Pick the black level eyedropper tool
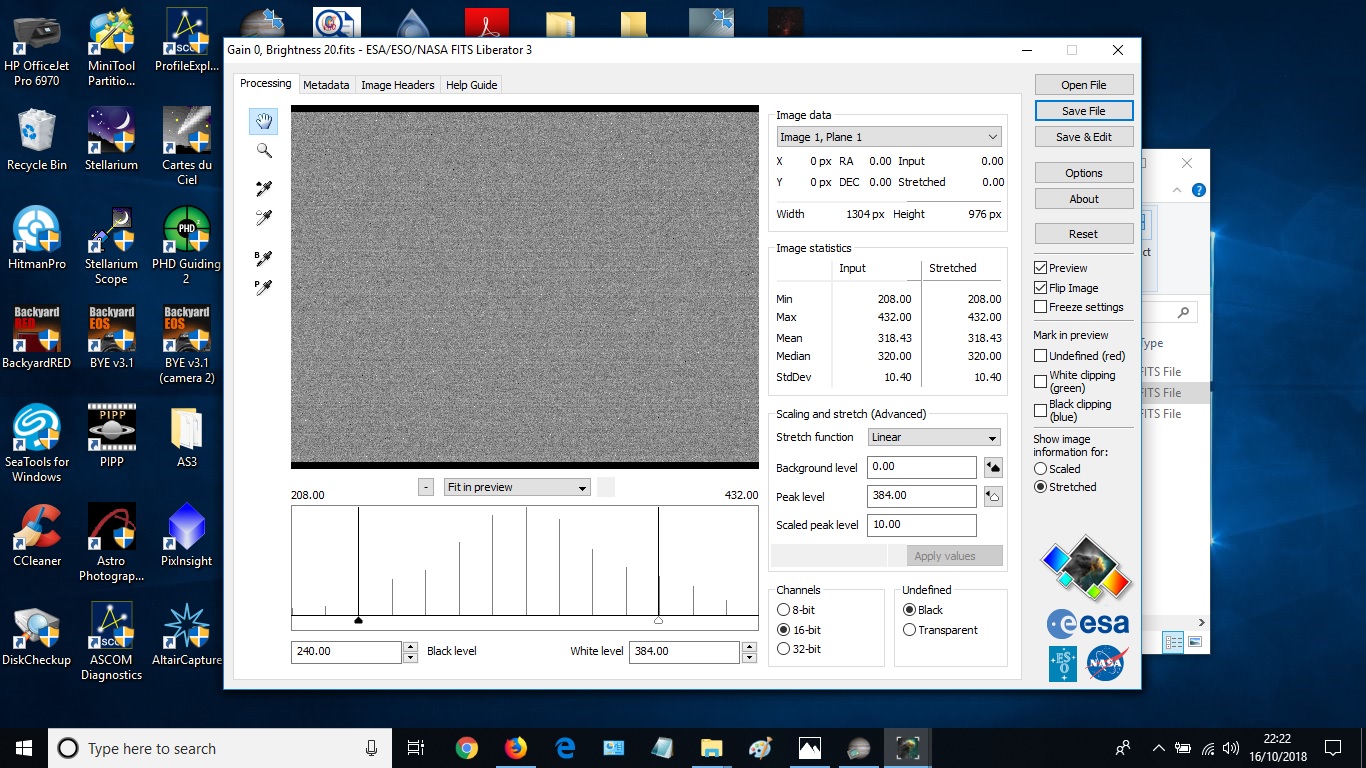1366x768 pixels. (x=264, y=188)
